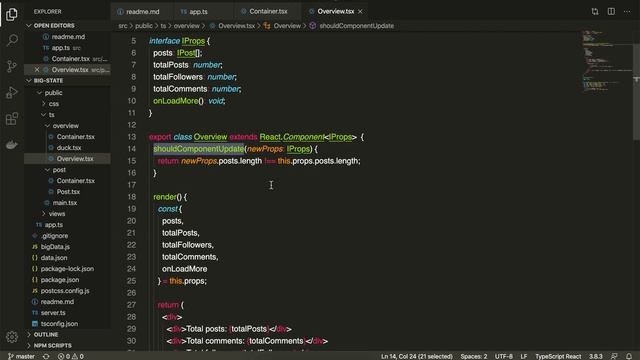Open postcss.config.js in the file tree

click(65, 291)
